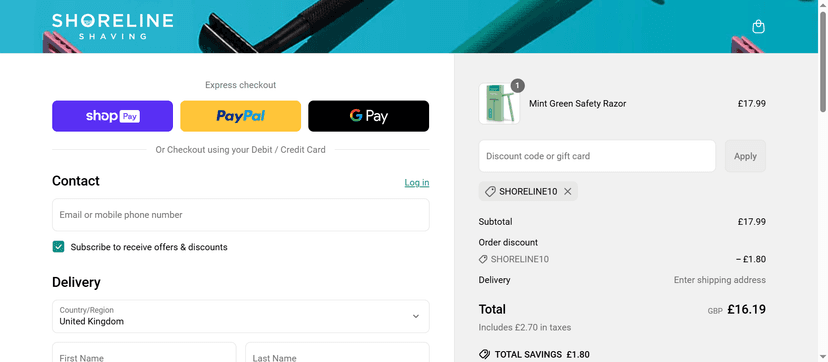Image resolution: width=828 pixels, height=362 pixels.
Task: Focus the Email or mobile phone number field
Action: click(240, 215)
